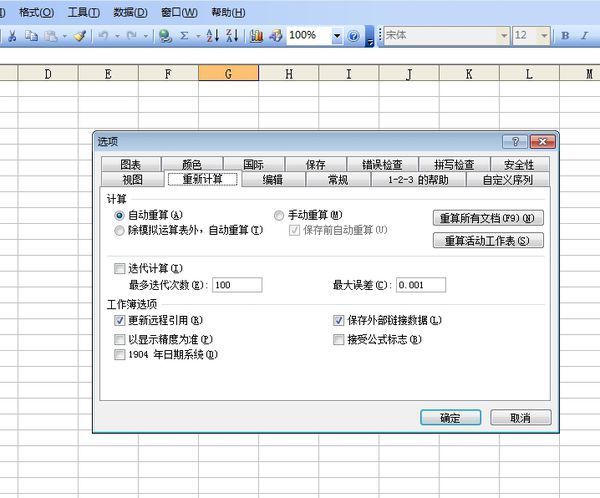Select the Format Painter brush icon

click(80, 36)
